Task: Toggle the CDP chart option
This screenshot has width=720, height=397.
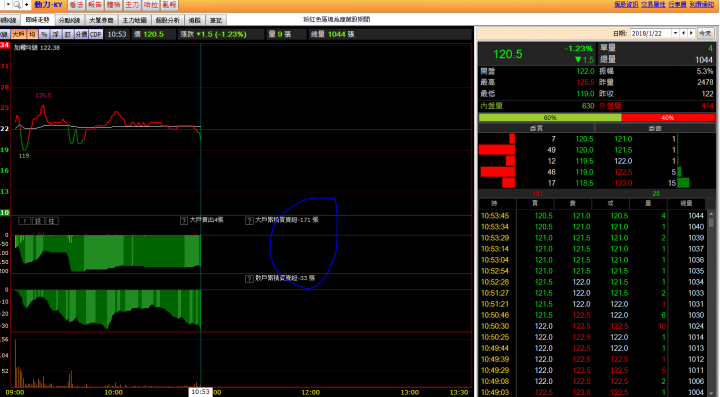Action: coord(96,34)
